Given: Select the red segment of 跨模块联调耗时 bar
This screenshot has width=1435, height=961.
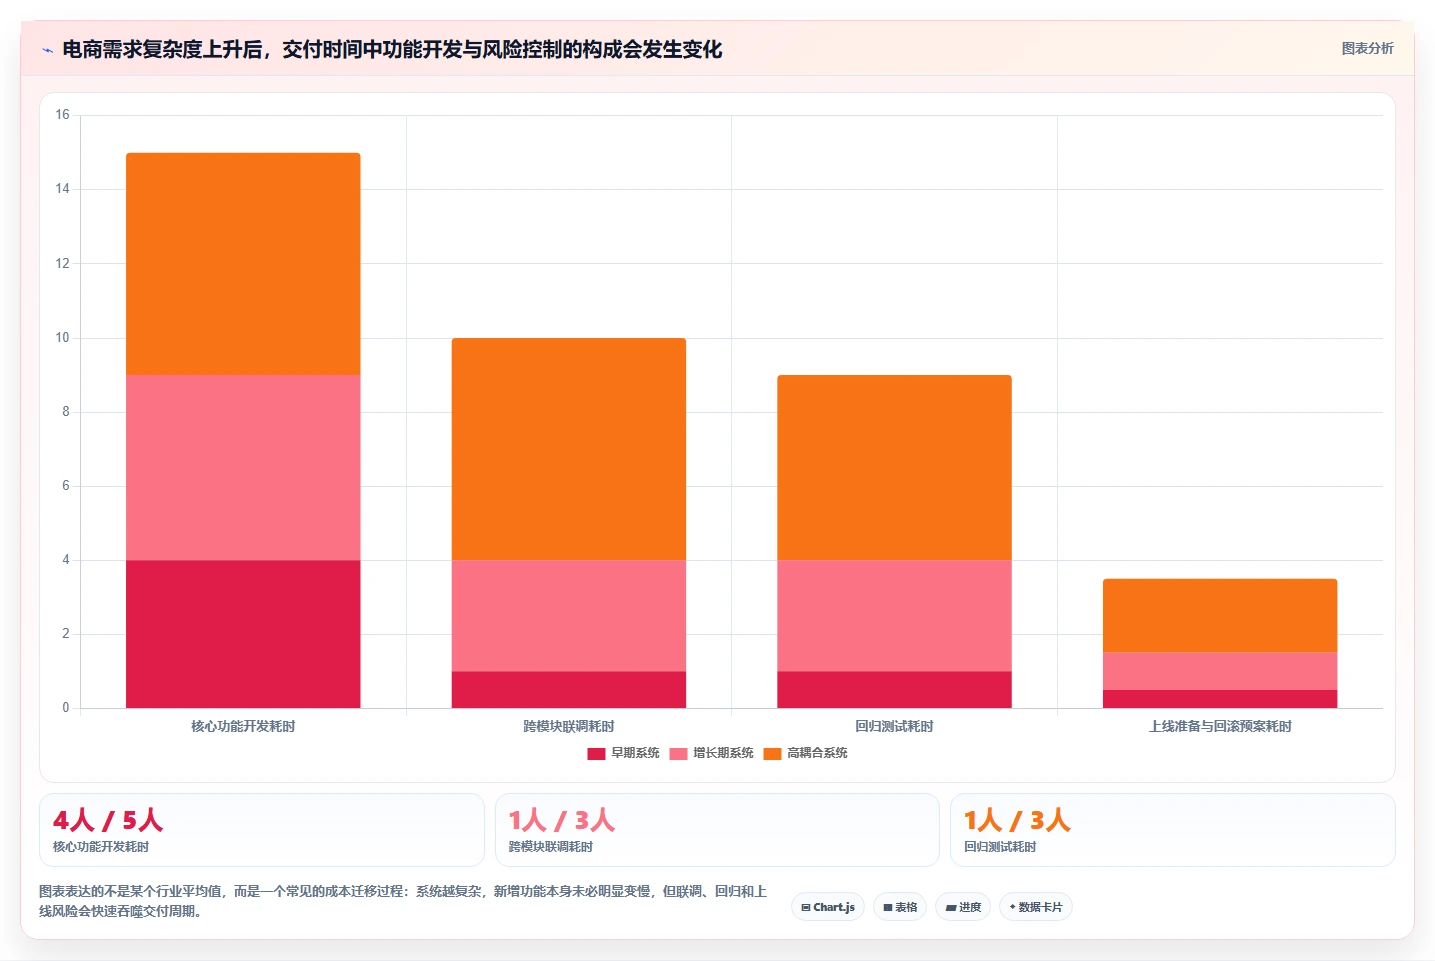Looking at the screenshot, I should coord(569,689).
